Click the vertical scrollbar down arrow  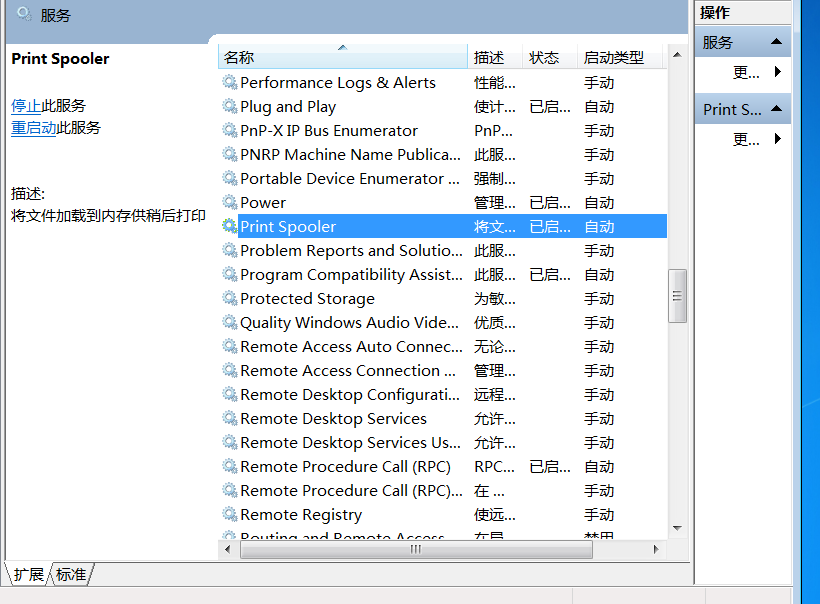tap(677, 528)
